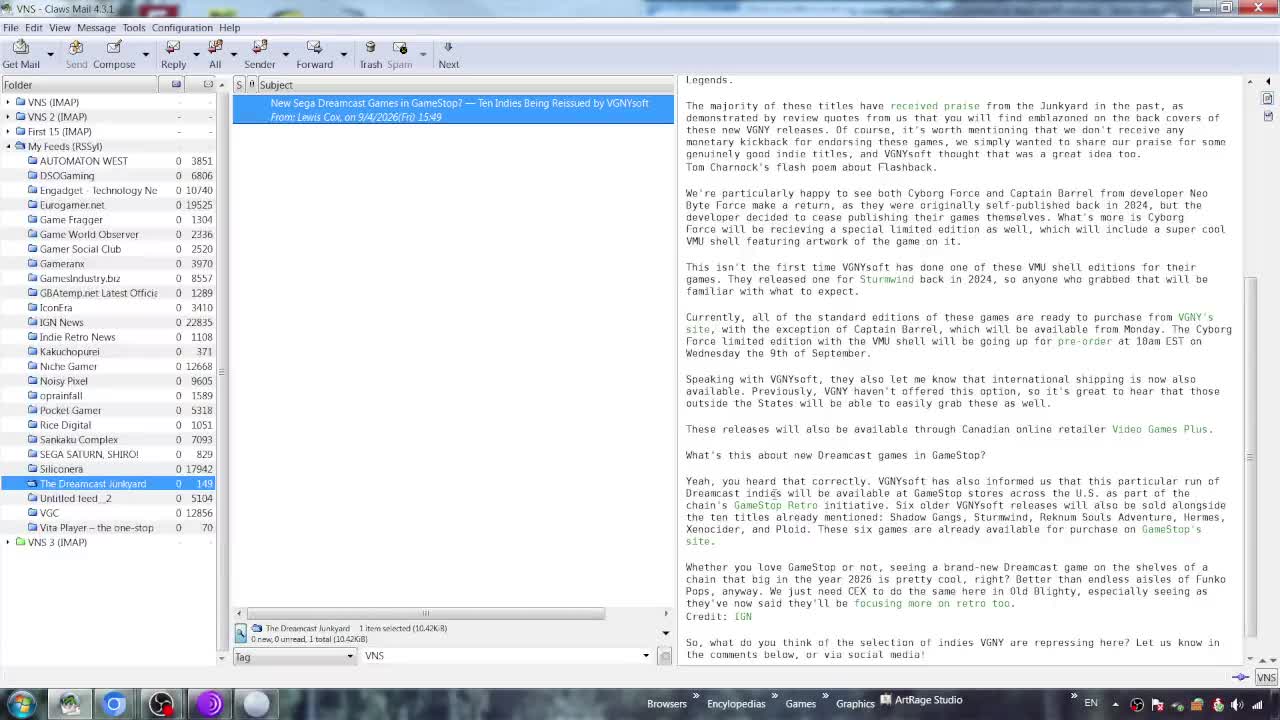Click the quick search magnifier icon
The image size is (1280, 720).
(x=241, y=633)
